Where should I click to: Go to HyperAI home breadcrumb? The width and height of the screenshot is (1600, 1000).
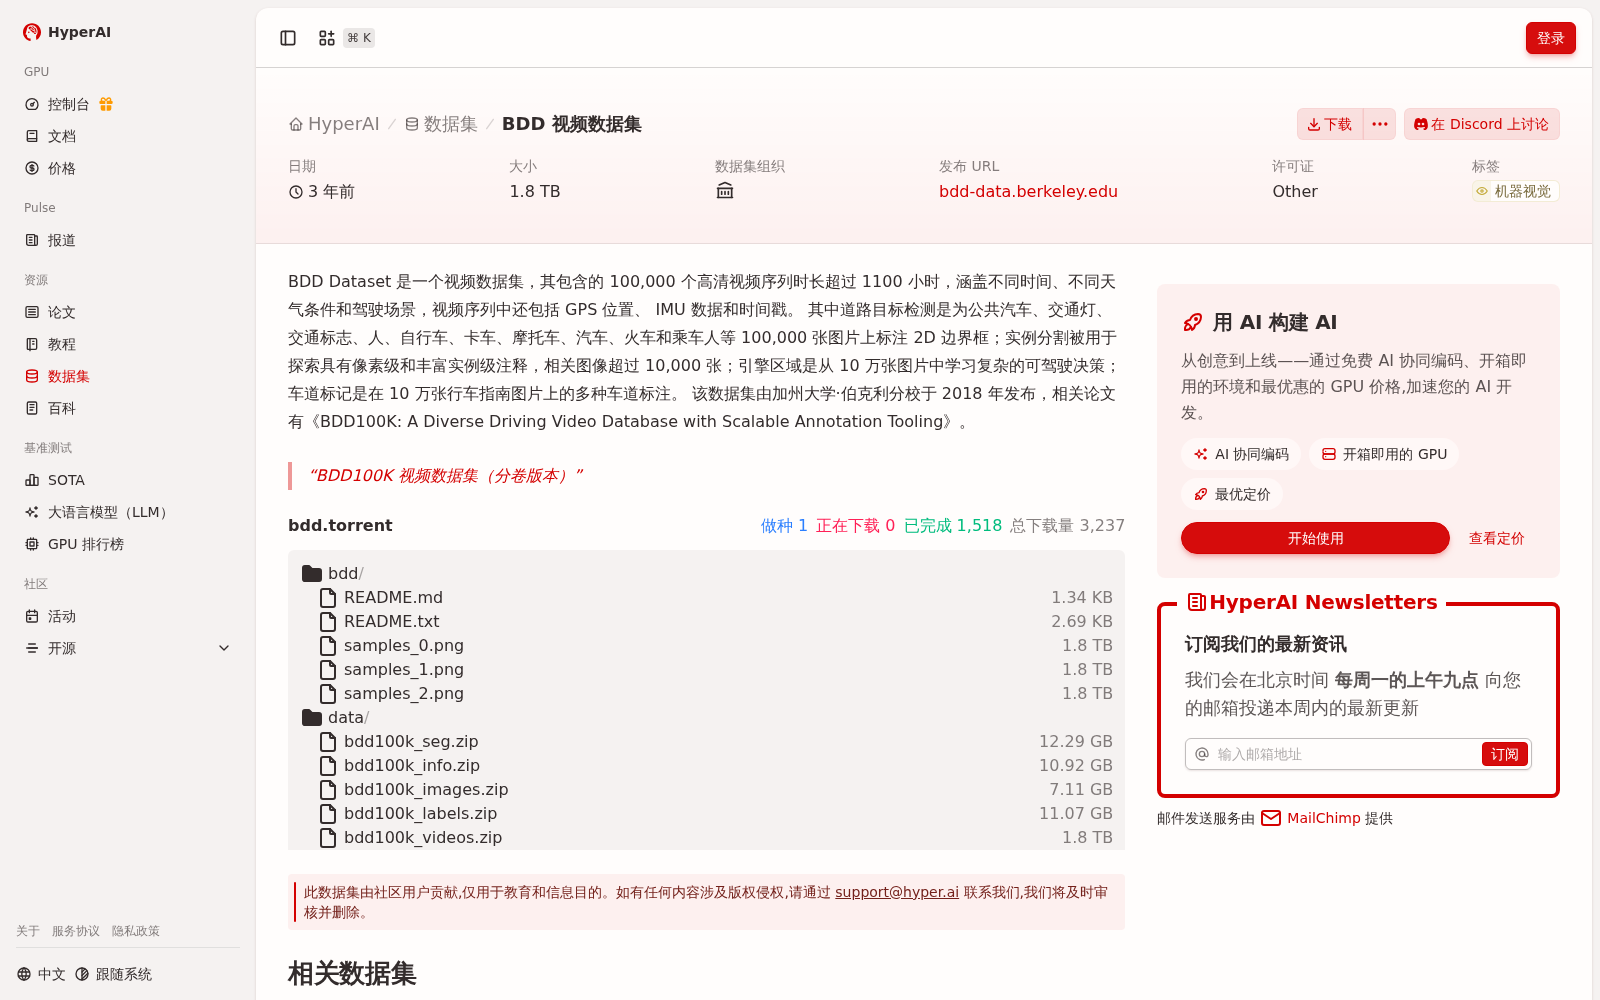(x=334, y=124)
